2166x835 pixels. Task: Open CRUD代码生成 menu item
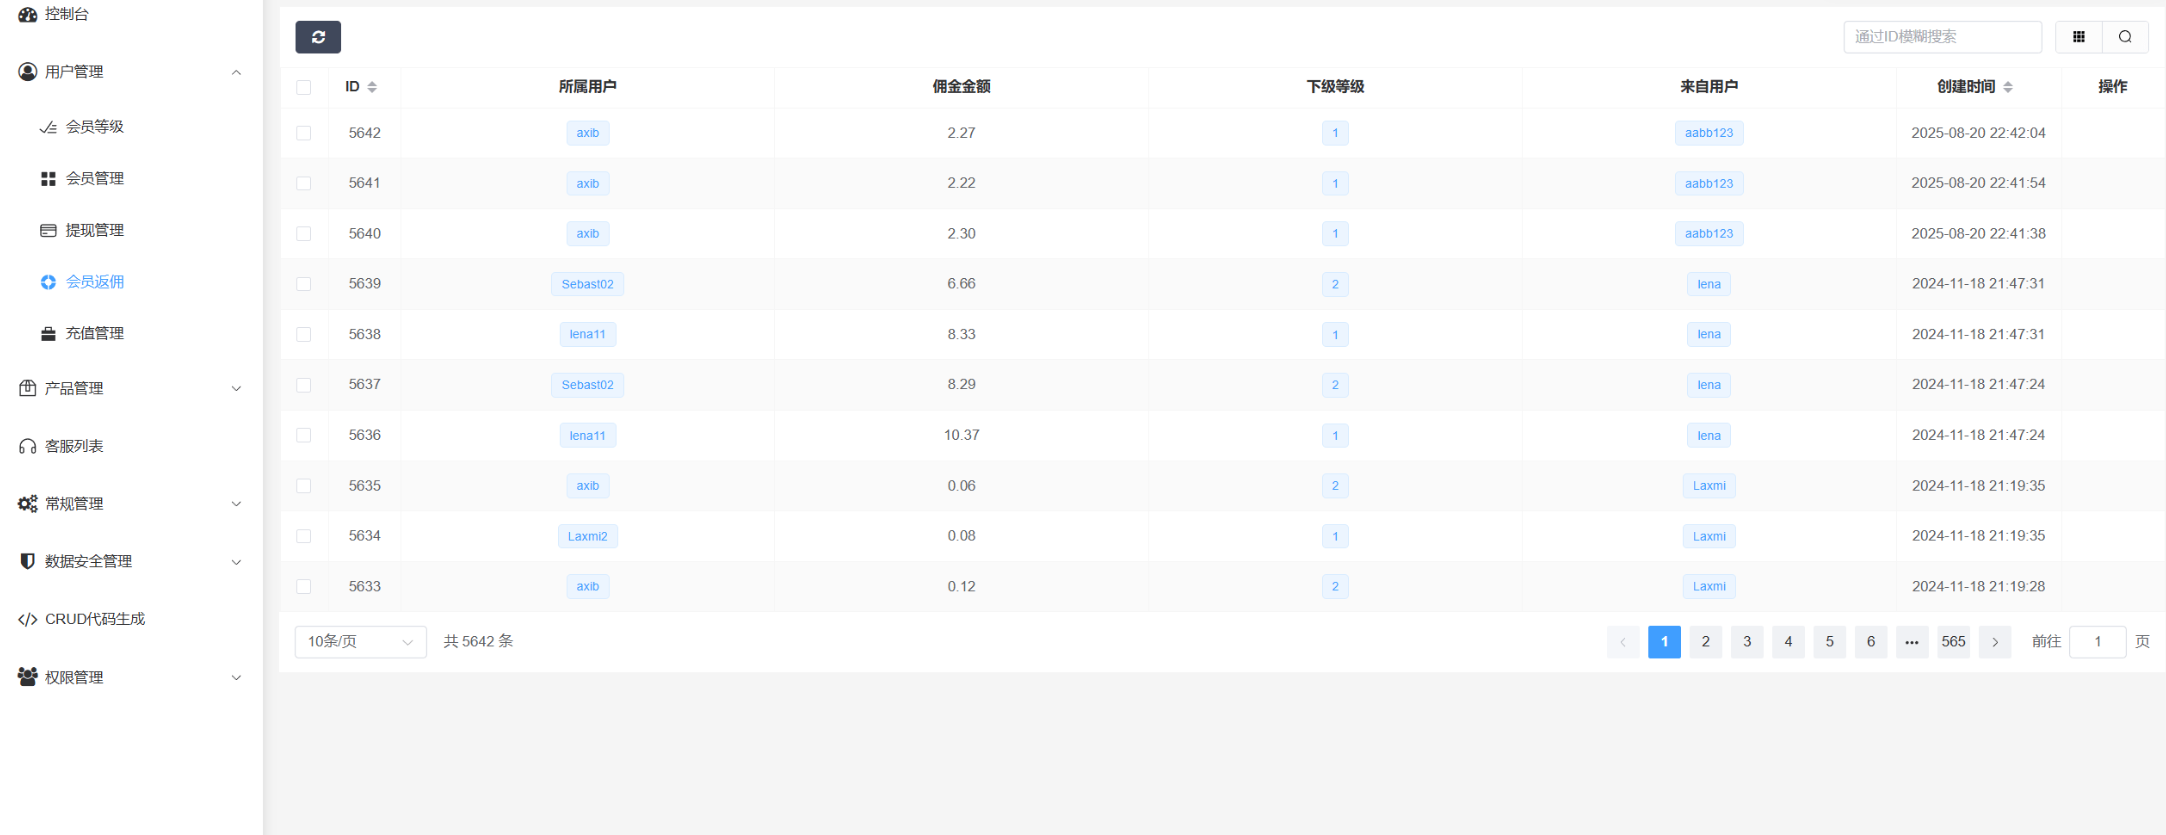94,619
